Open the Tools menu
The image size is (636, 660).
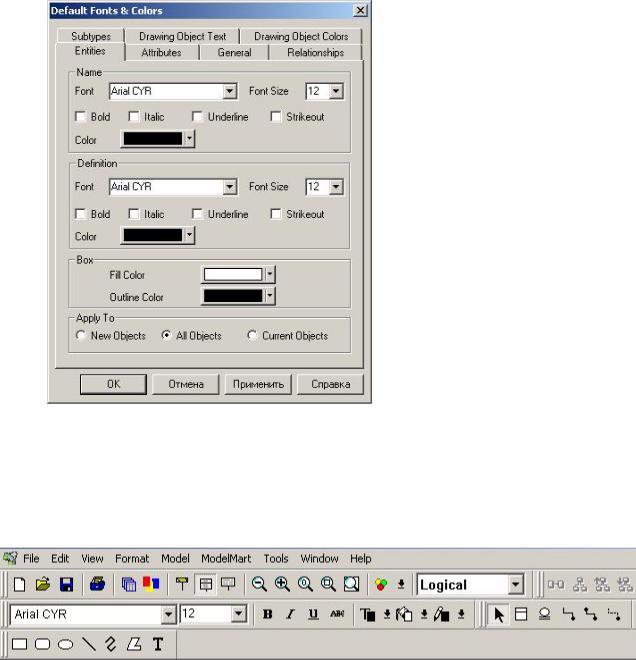click(x=276, y=559)
